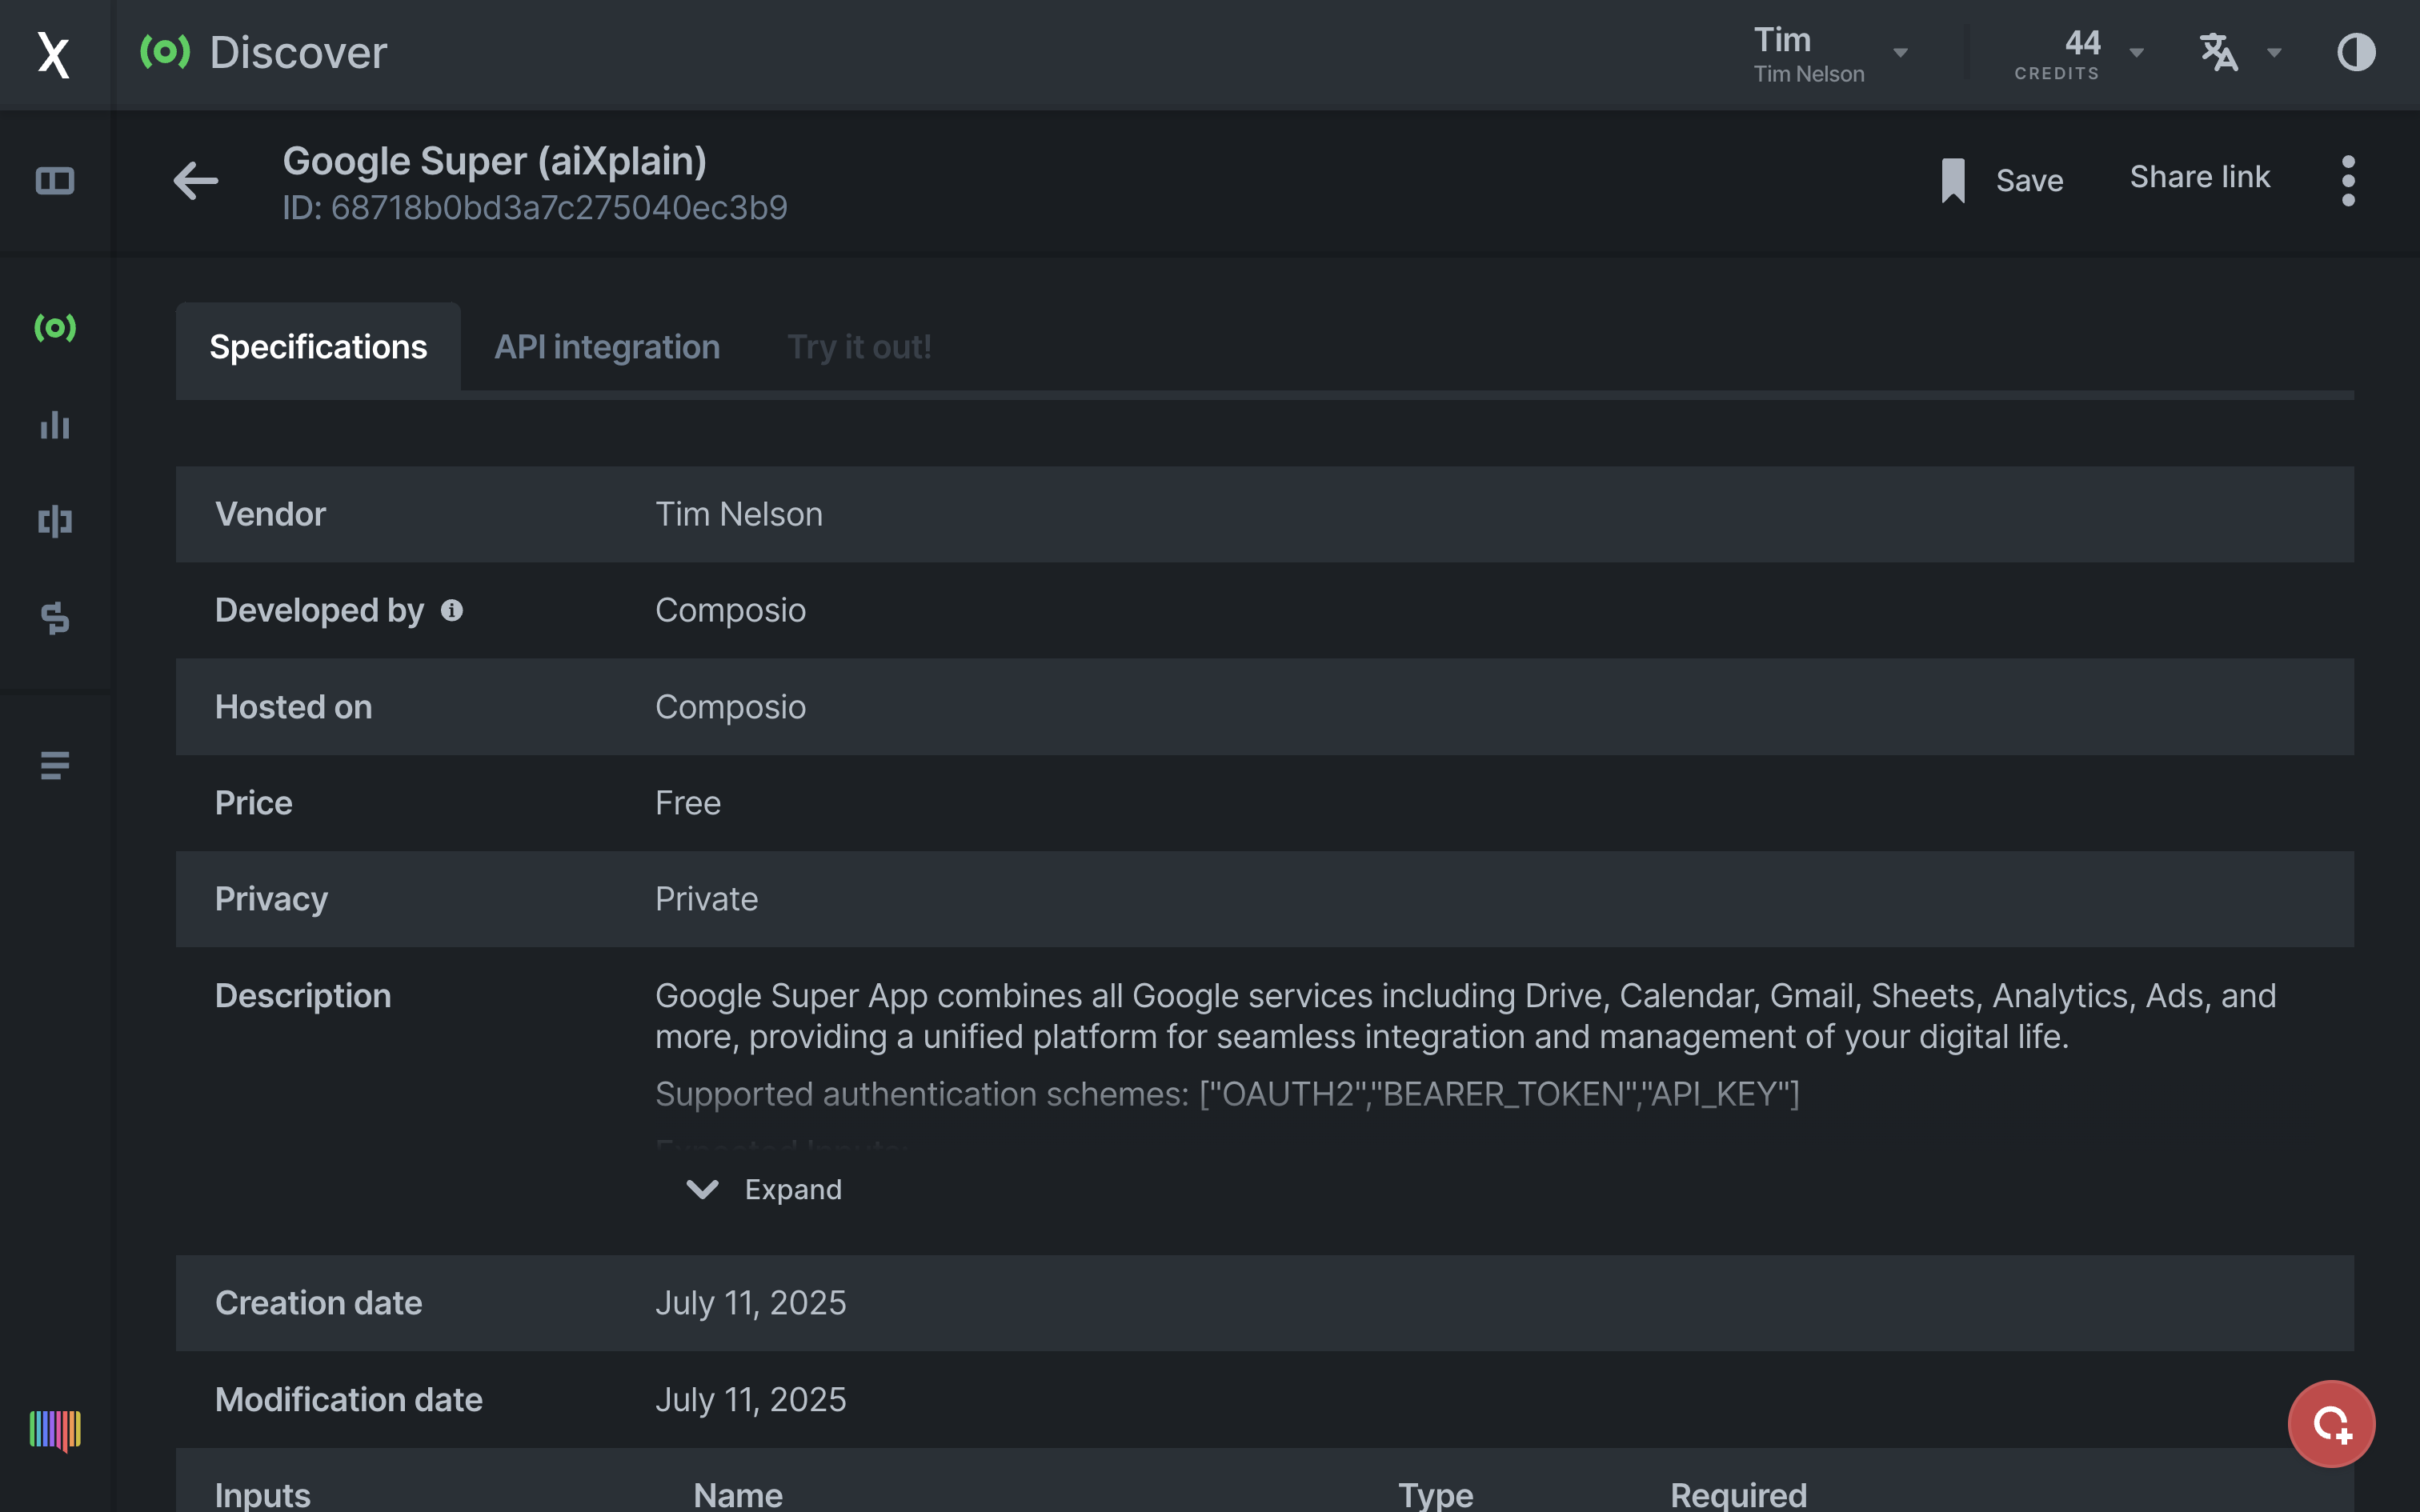The width and height of the screenshot is (2420, 1512).
Task: Go back with the left arrow
Action: (195, 181)
